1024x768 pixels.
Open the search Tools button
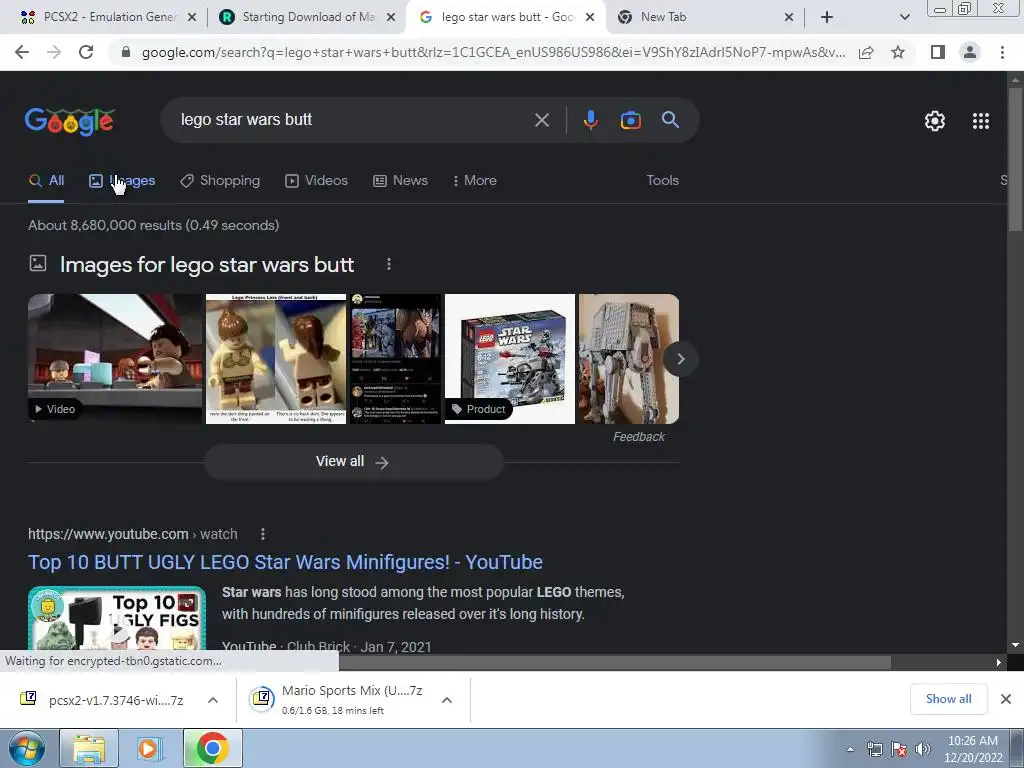(x=662, y=180)
